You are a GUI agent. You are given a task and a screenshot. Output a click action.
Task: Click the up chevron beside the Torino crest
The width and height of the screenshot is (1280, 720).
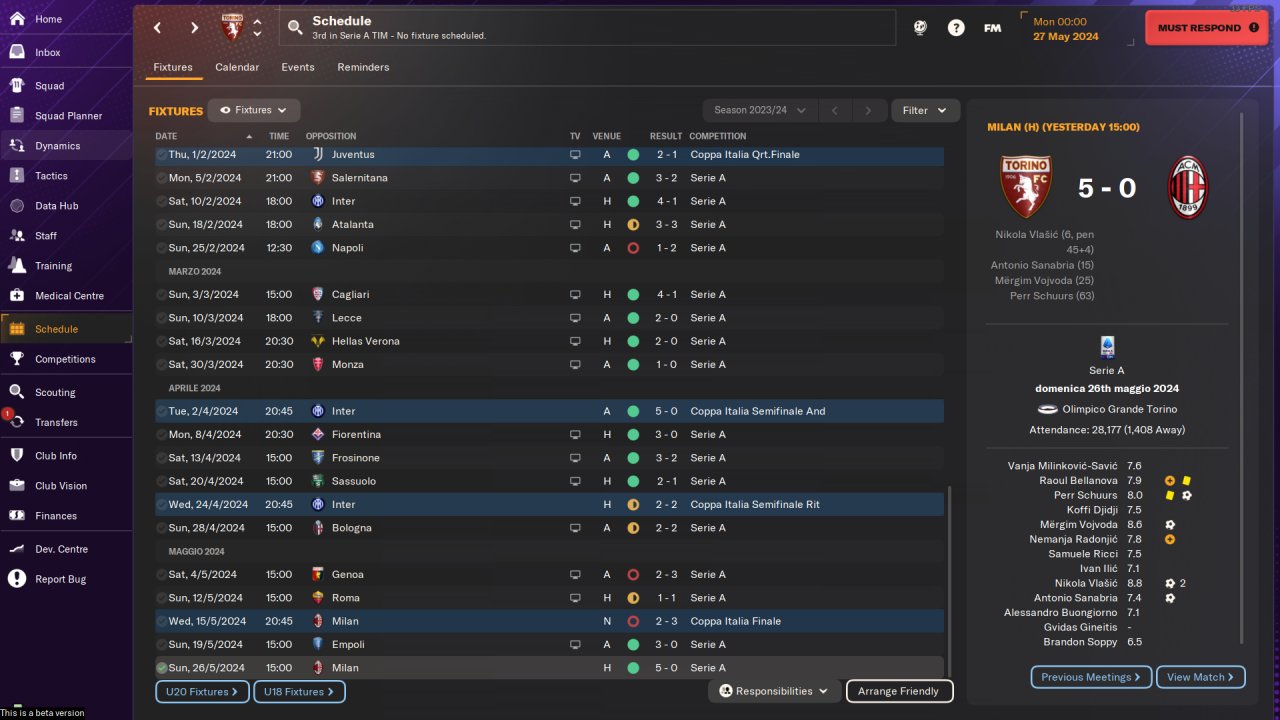coord(257,22)
